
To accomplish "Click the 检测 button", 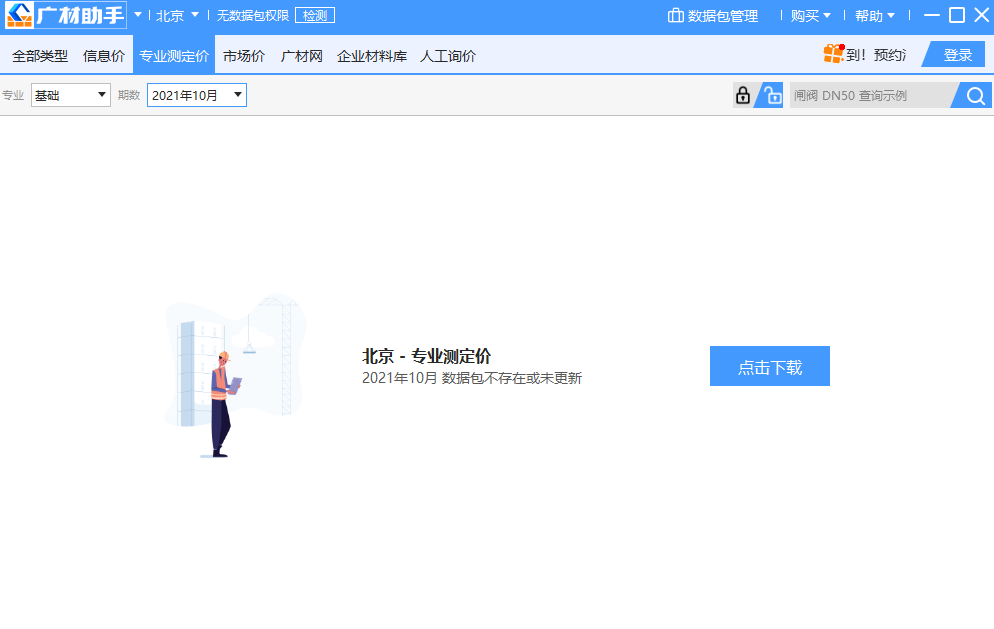I will (315, 16).
